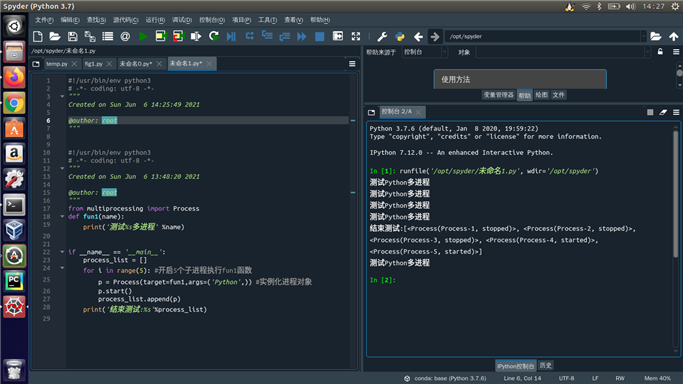Open the help pane options menu
This screenshot has width=683, height=384.
click(x=676, y=52)
